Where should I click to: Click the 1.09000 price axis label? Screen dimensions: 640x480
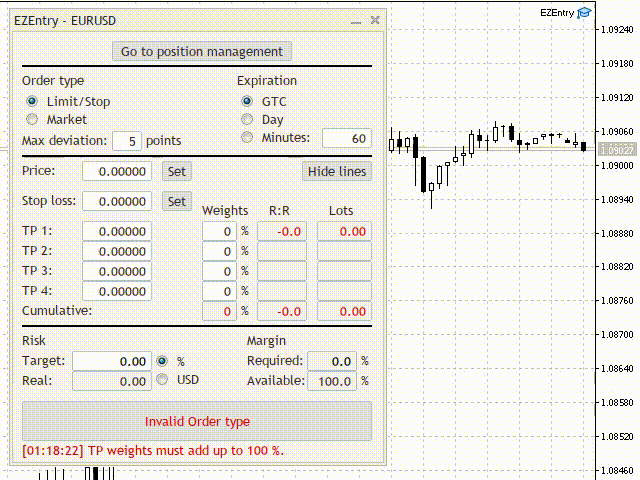pos(618,165)
